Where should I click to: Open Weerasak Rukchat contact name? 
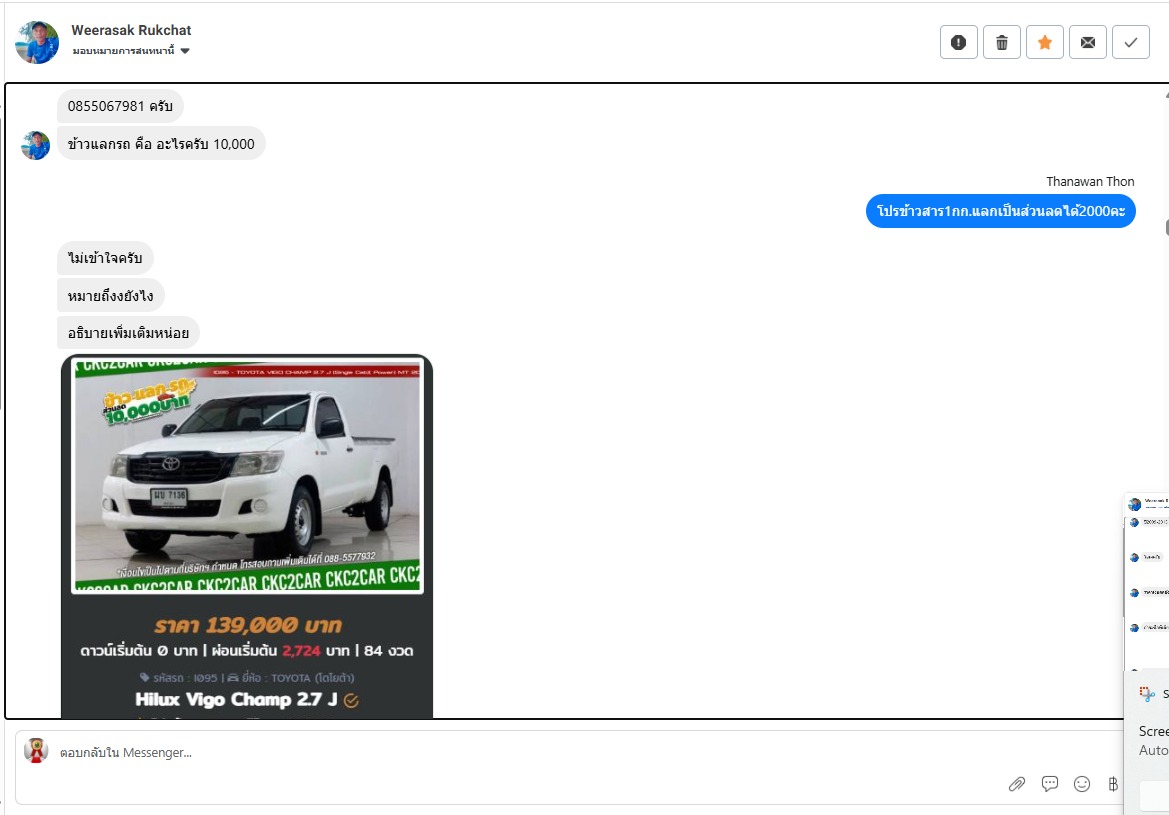coord(131,30)
